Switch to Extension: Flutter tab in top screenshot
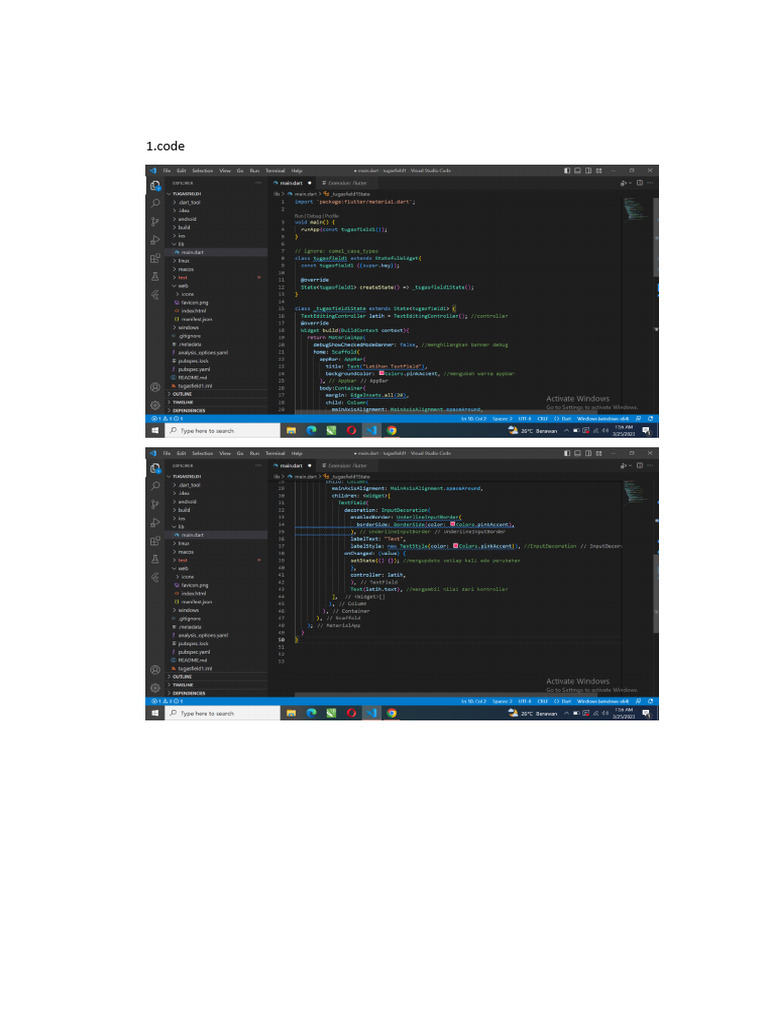Viewport: 768px width, 1024px height. 347,183
